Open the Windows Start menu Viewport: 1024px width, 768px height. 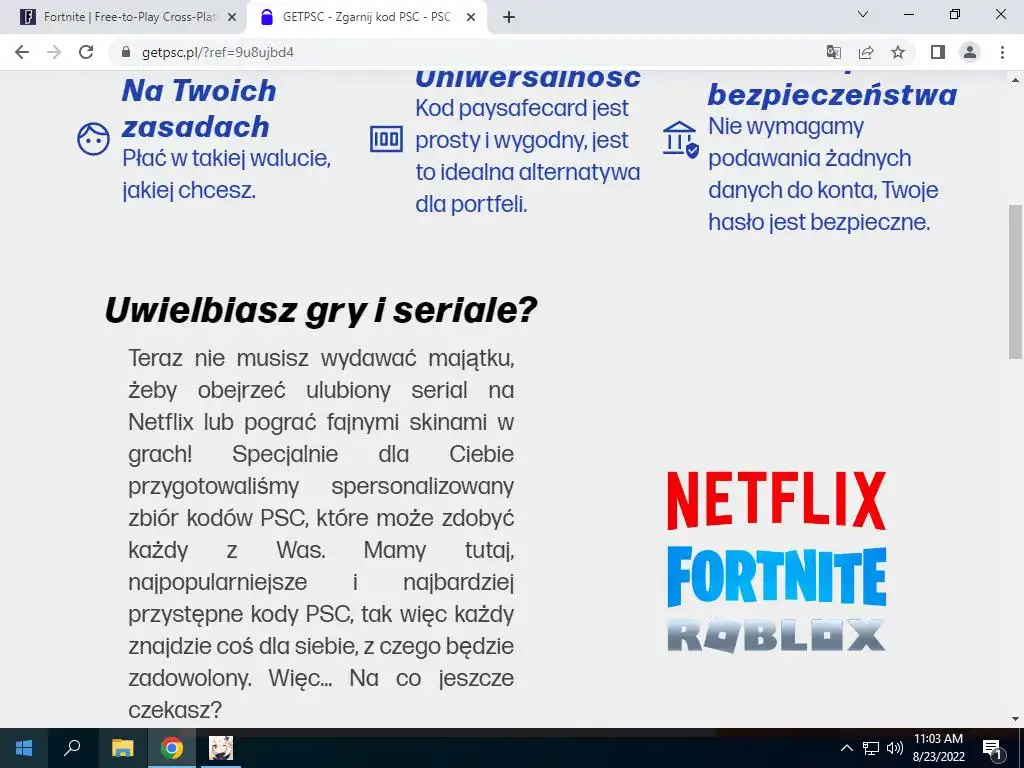coord(24,748)
